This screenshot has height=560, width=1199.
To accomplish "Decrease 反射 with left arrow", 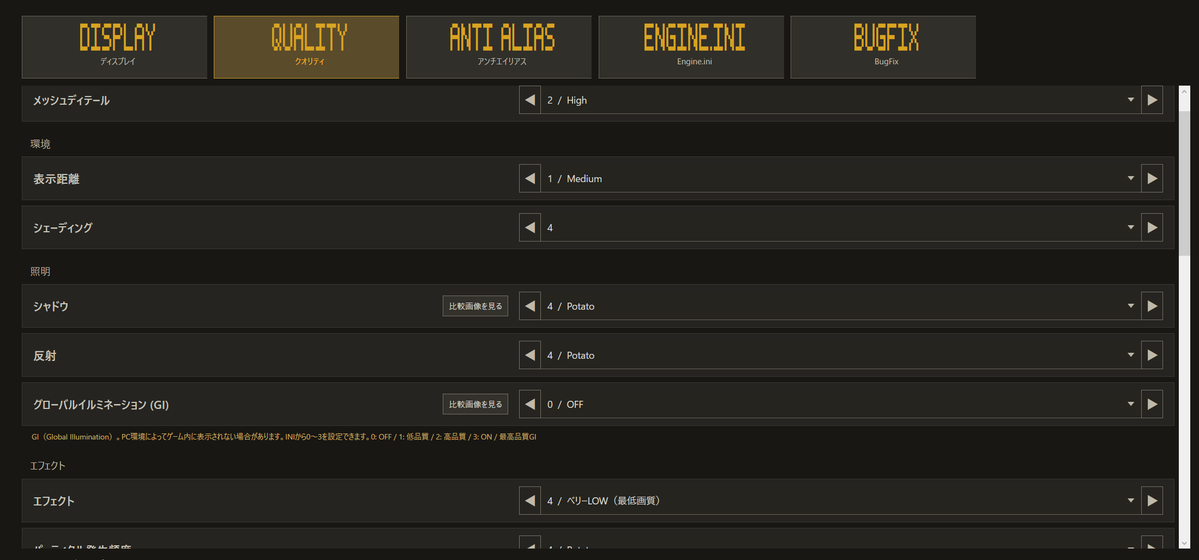I will coord(530,355).
